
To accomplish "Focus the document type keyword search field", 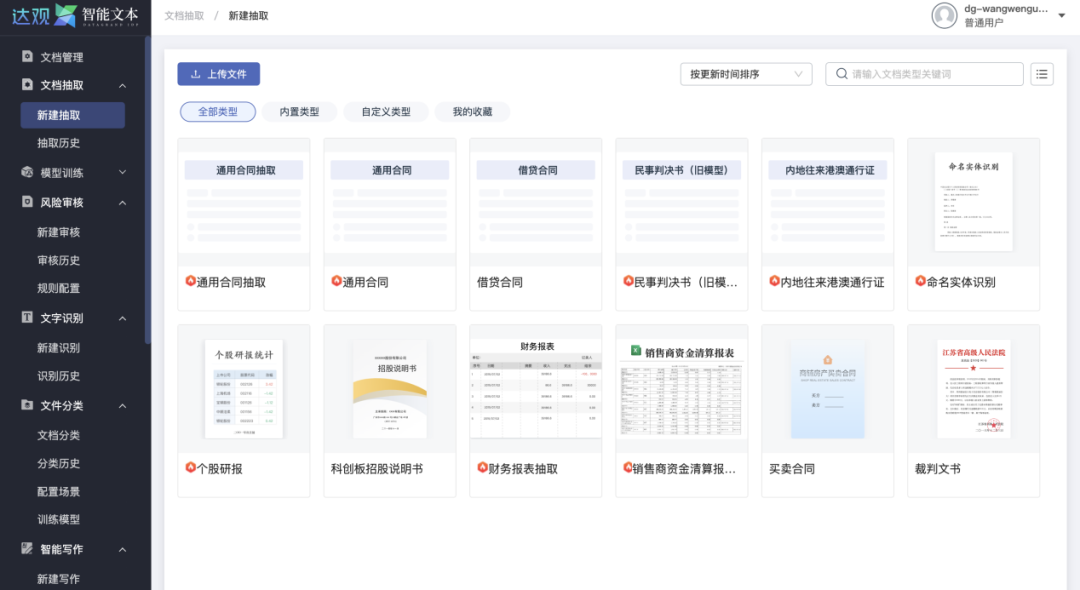I will tap(924, 74).
